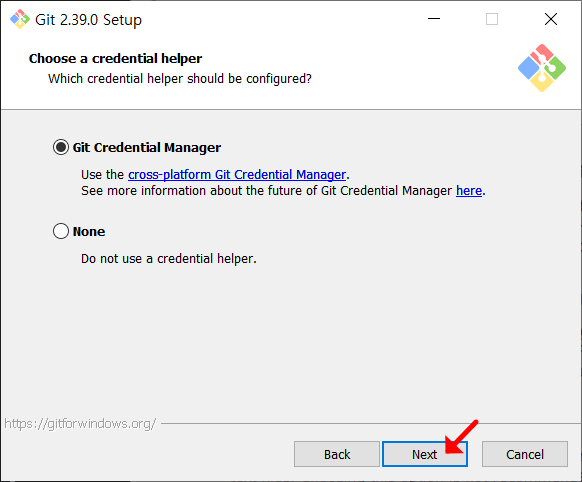Click the Git logo in the header
Screen dimensions: 582x482
click(x=542, y=68)
